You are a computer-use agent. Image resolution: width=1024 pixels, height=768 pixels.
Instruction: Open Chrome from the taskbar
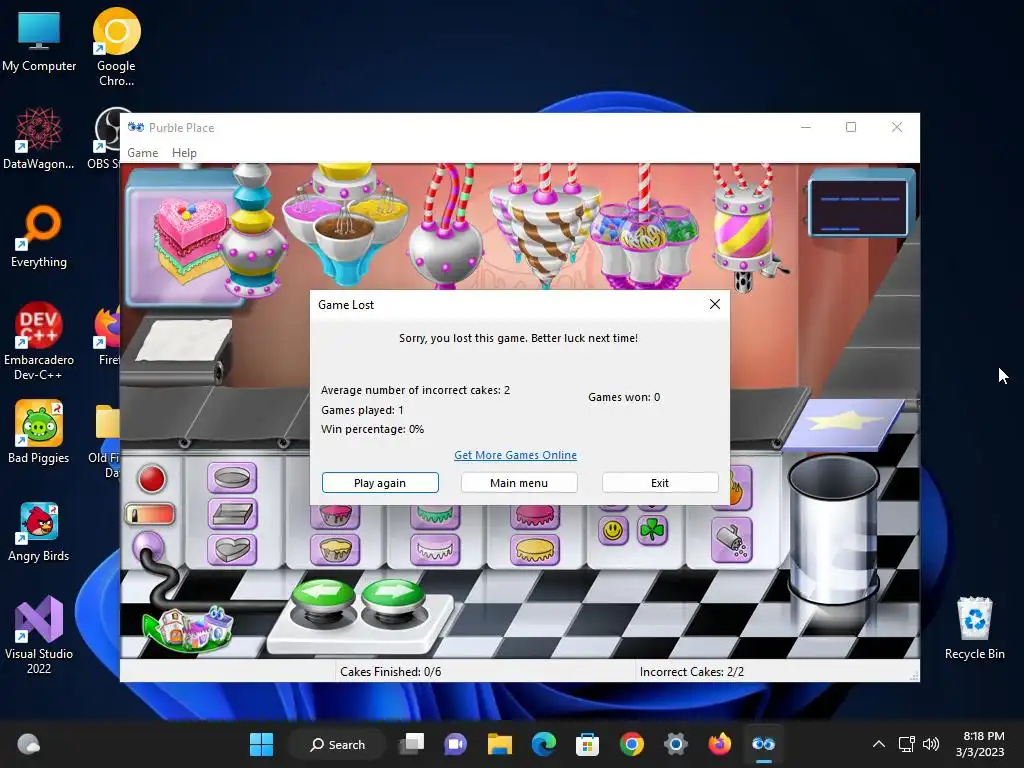click(632, 744)
